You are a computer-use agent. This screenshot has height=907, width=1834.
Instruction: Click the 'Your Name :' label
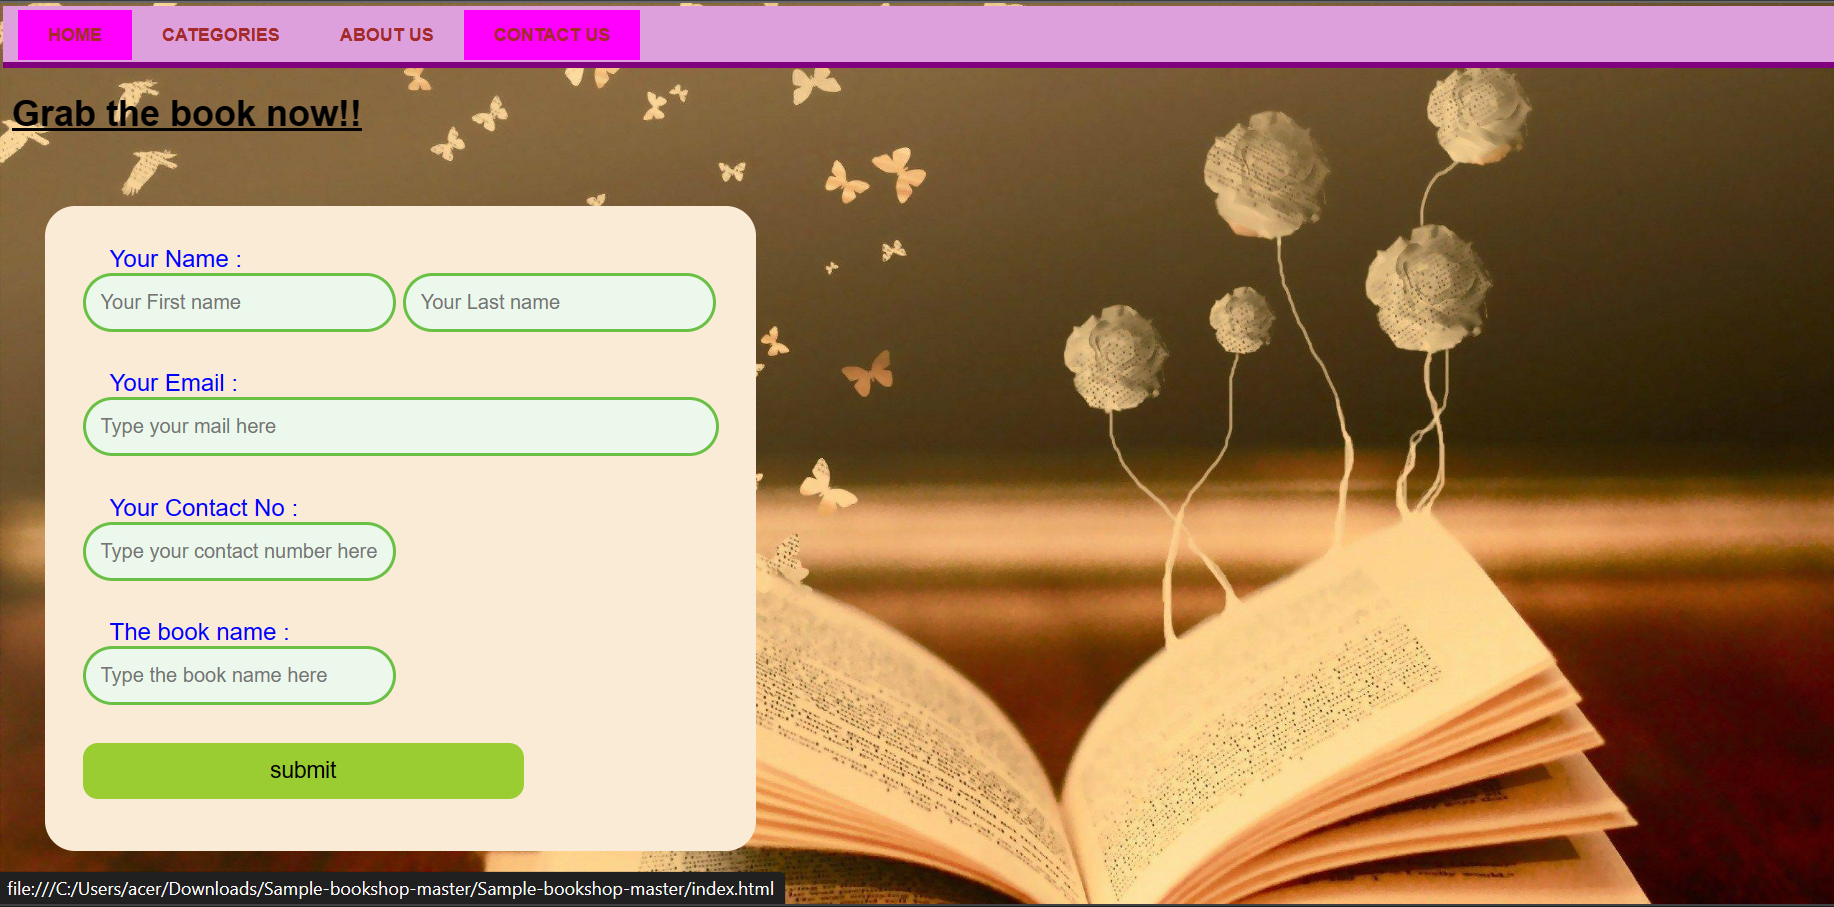[x=175, y=259]
